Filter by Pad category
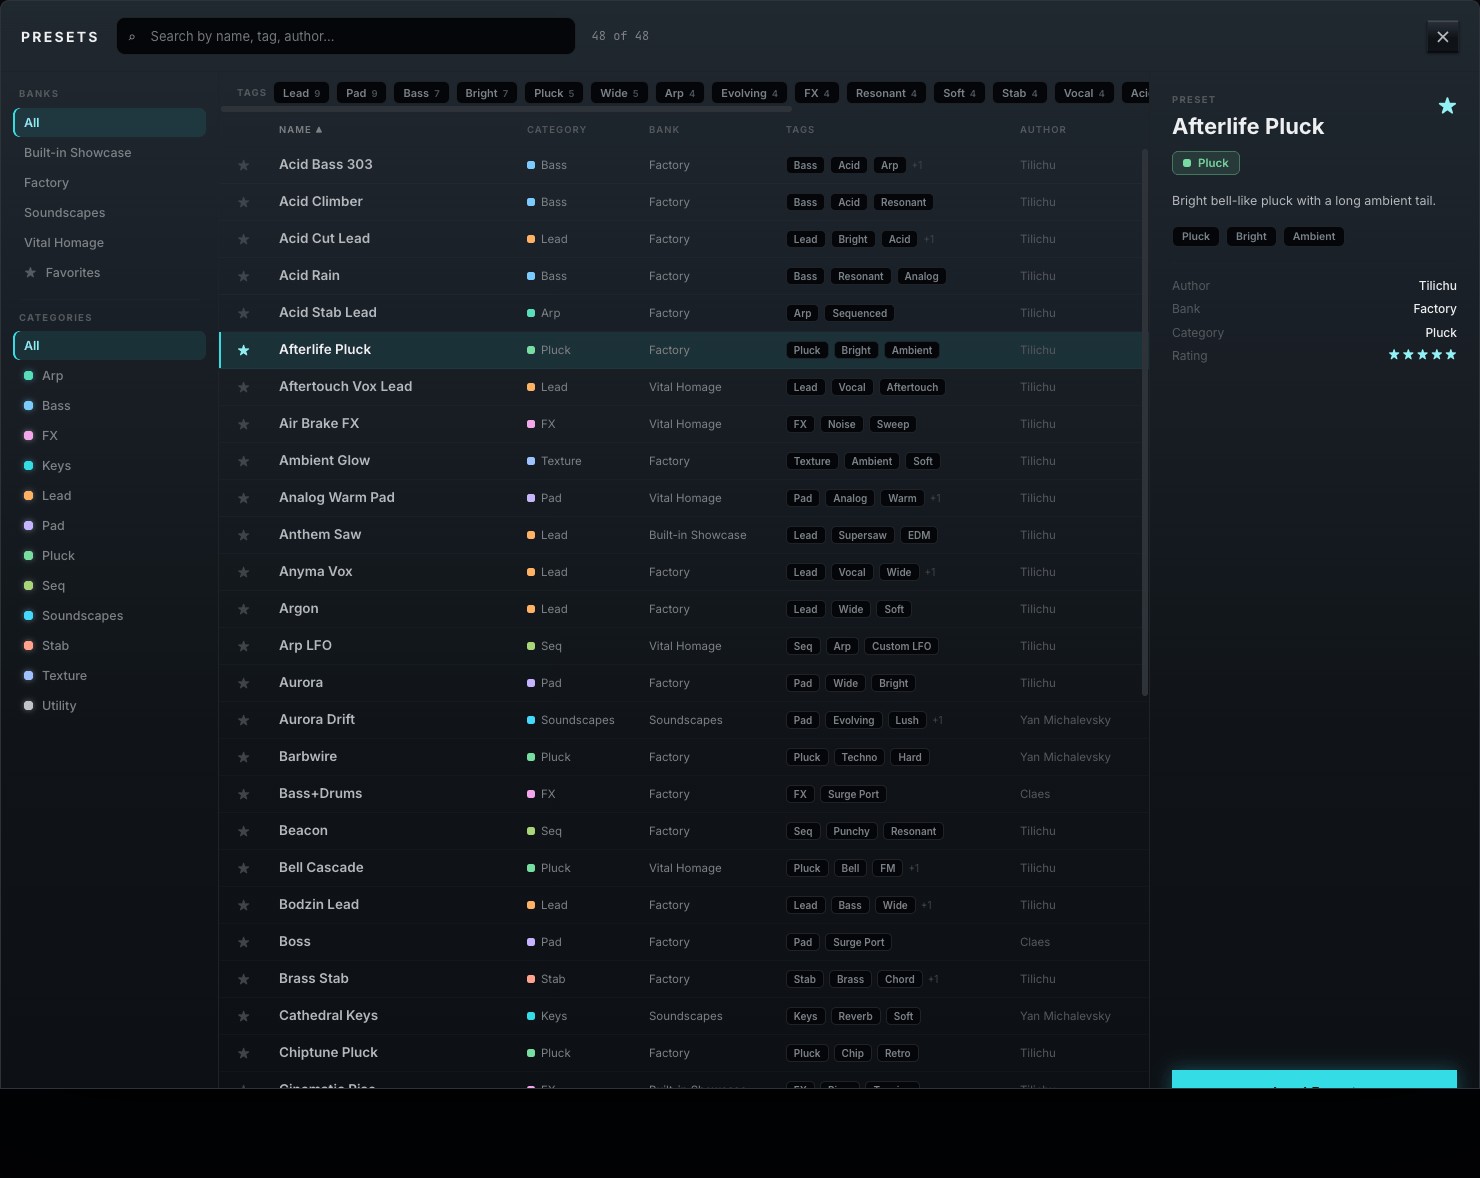 point(110,526)
